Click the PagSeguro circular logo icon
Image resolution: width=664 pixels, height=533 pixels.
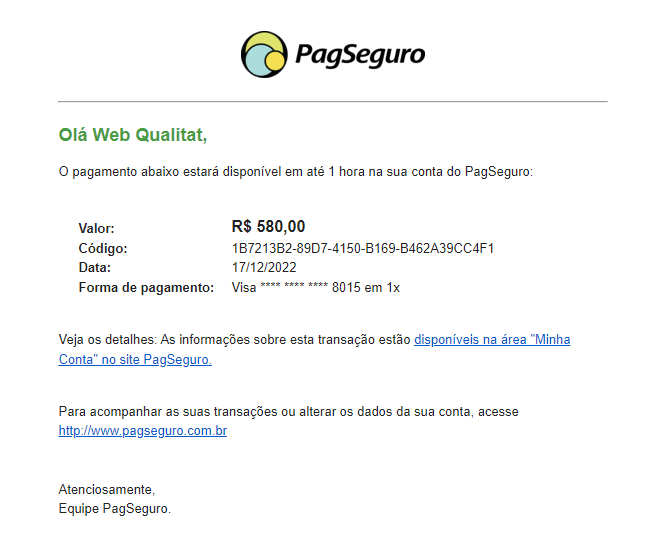(x=264, y=54)
